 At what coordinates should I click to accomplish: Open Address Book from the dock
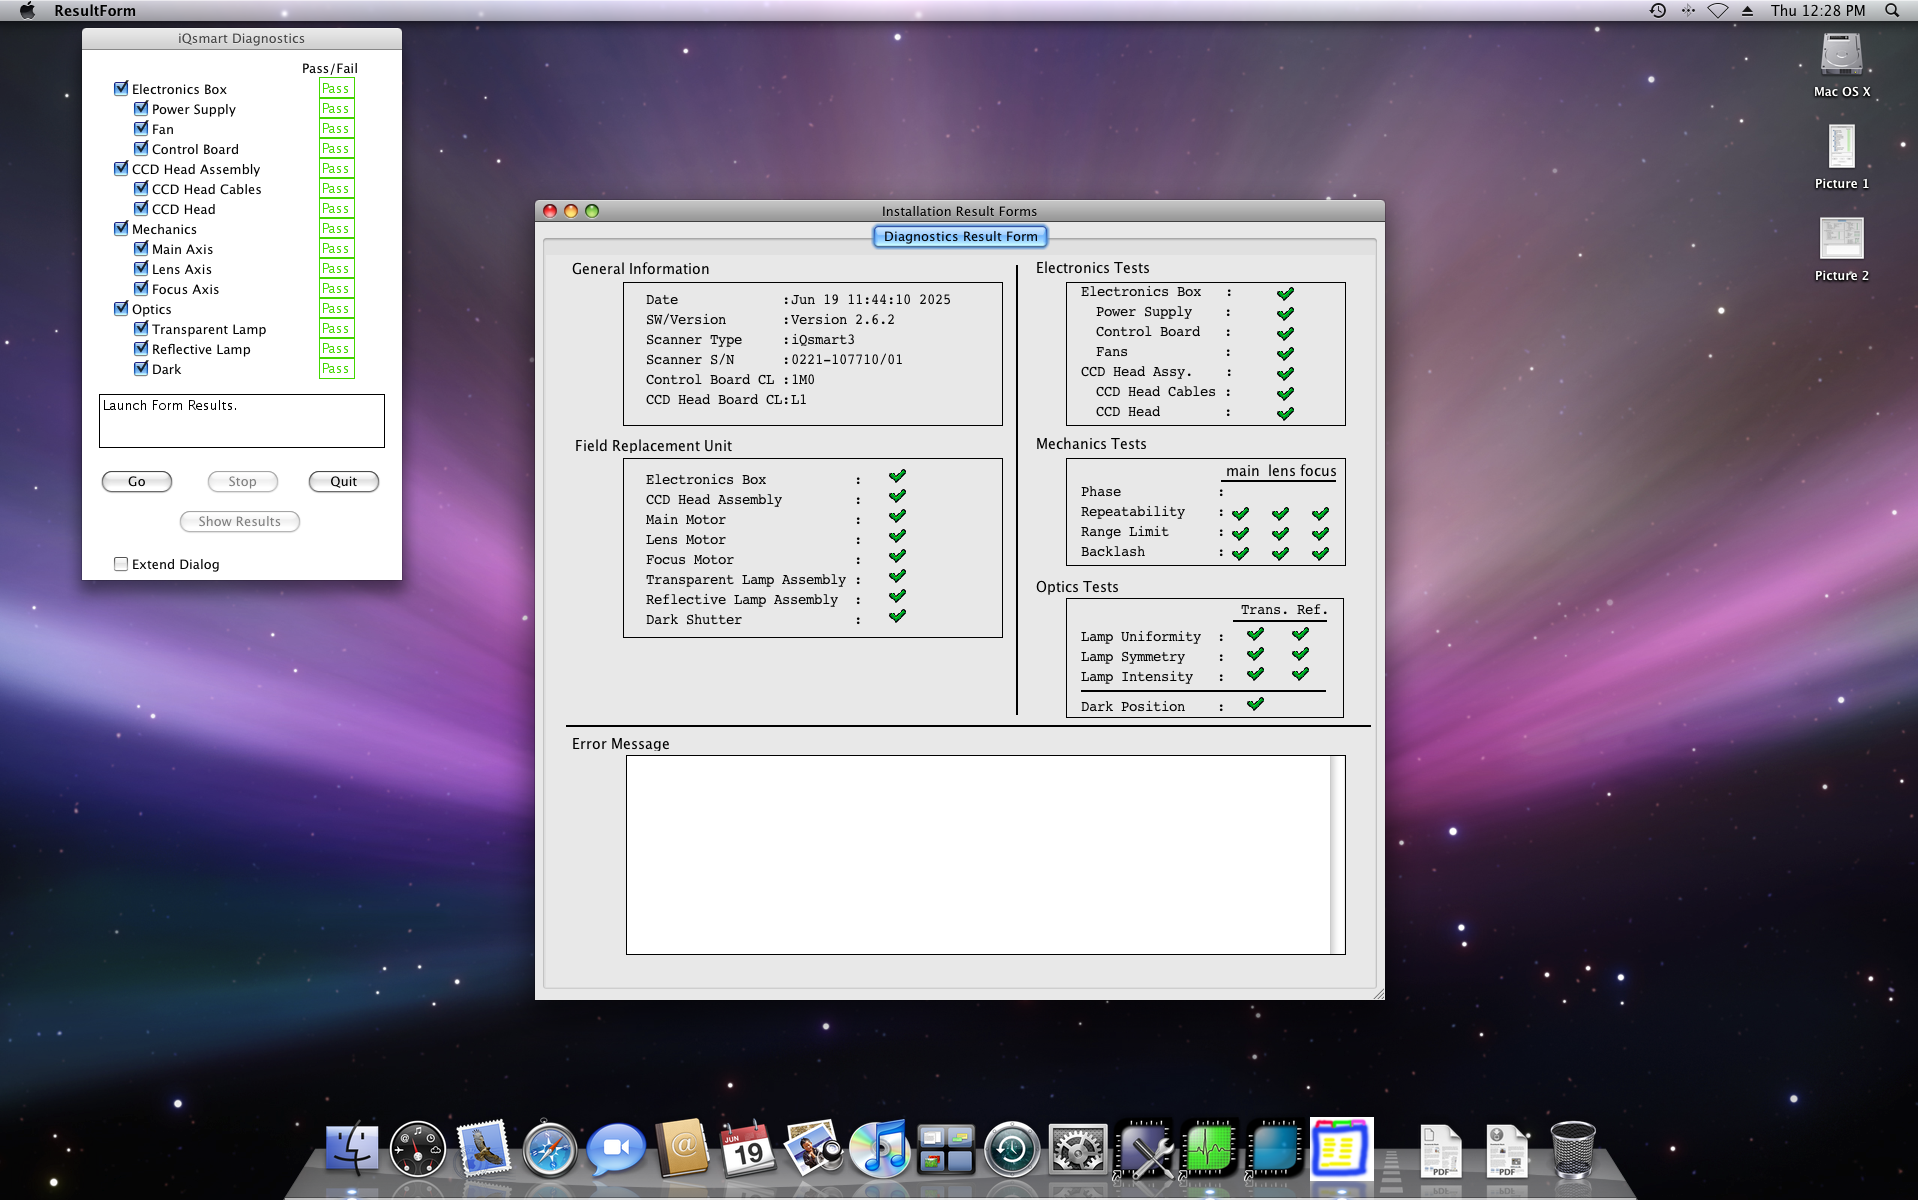coord(682,1149)
